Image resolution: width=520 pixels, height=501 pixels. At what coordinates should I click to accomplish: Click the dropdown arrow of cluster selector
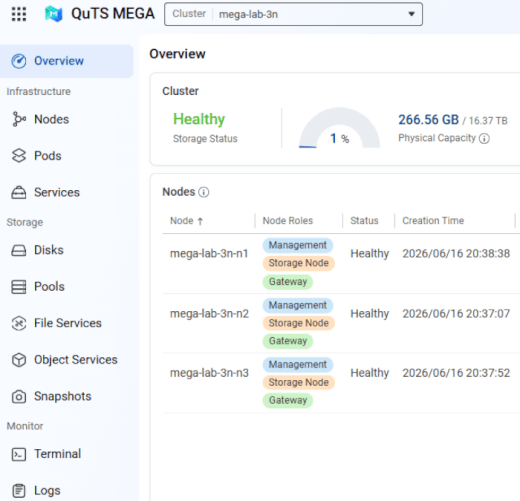coord(412,14)
